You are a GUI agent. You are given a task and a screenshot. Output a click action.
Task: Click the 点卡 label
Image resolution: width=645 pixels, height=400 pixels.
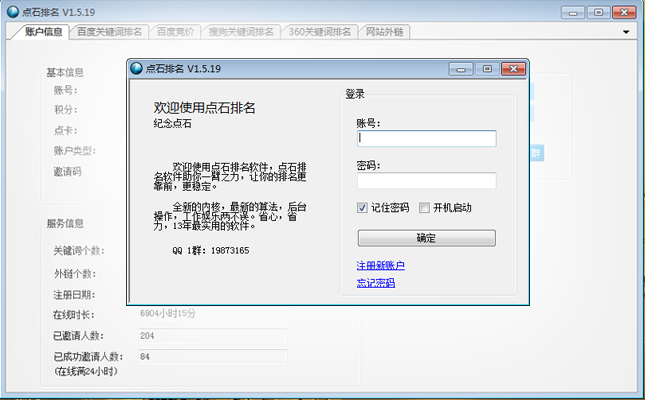pos(65,130)
